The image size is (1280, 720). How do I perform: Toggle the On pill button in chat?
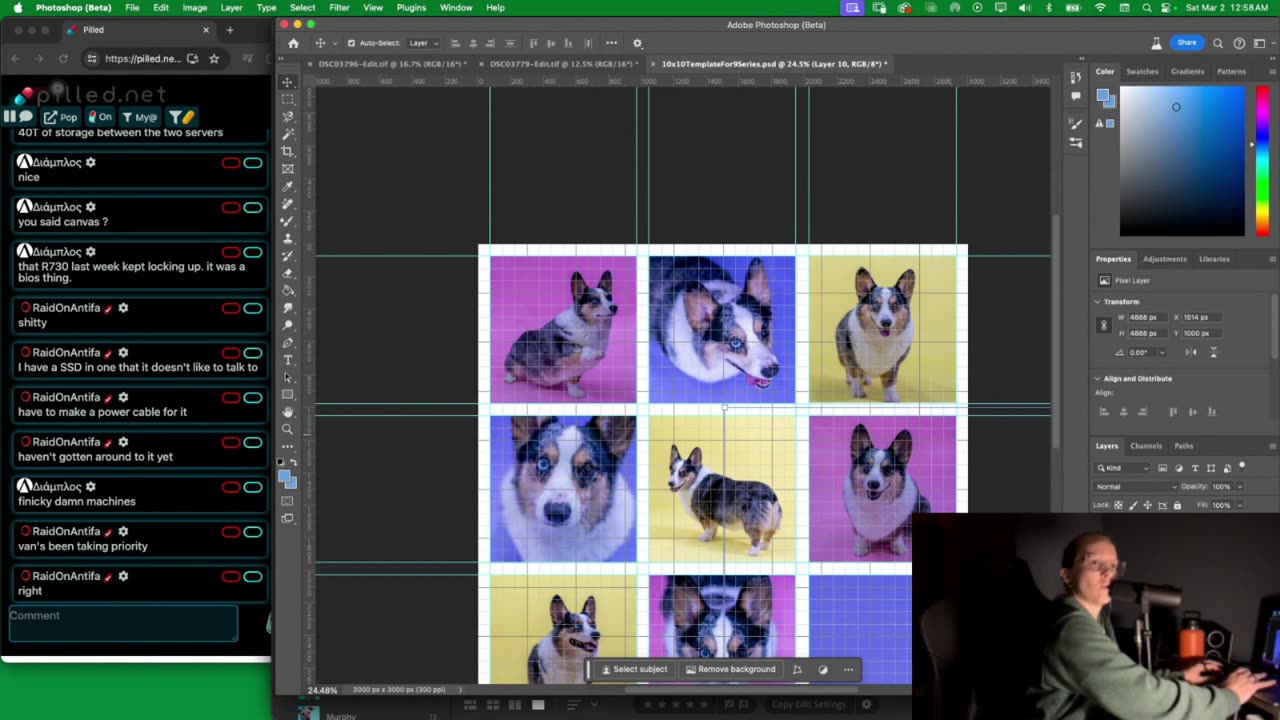(99, 117)
